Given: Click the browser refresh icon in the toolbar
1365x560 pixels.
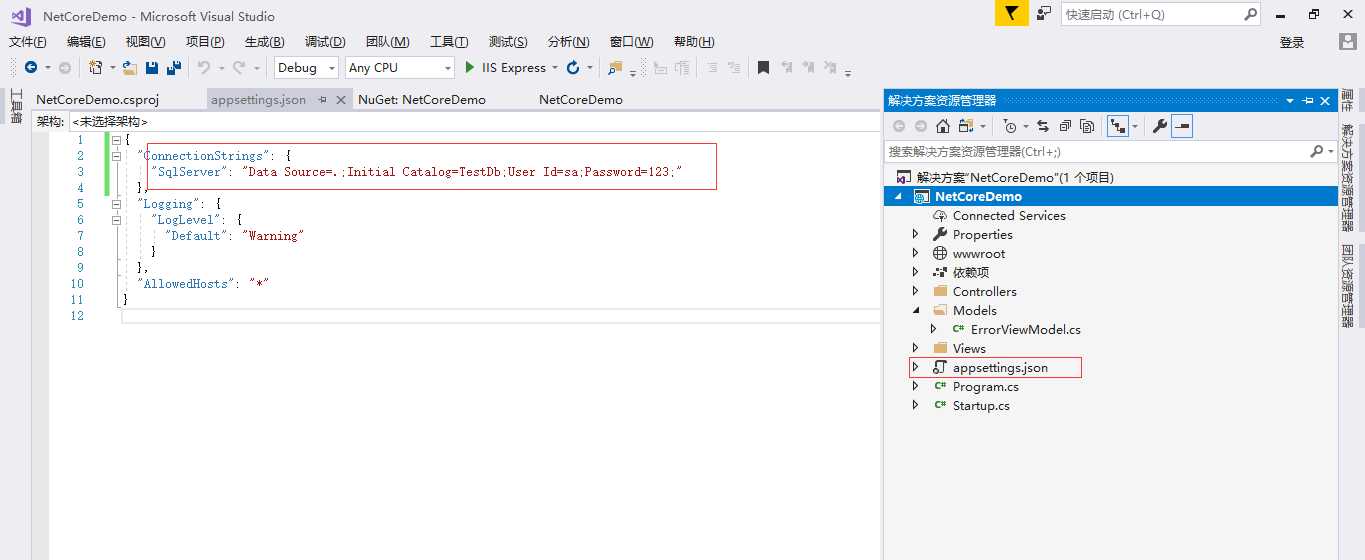Looking at the screenshot, I should pyautogui.click(x=573, y=68).
